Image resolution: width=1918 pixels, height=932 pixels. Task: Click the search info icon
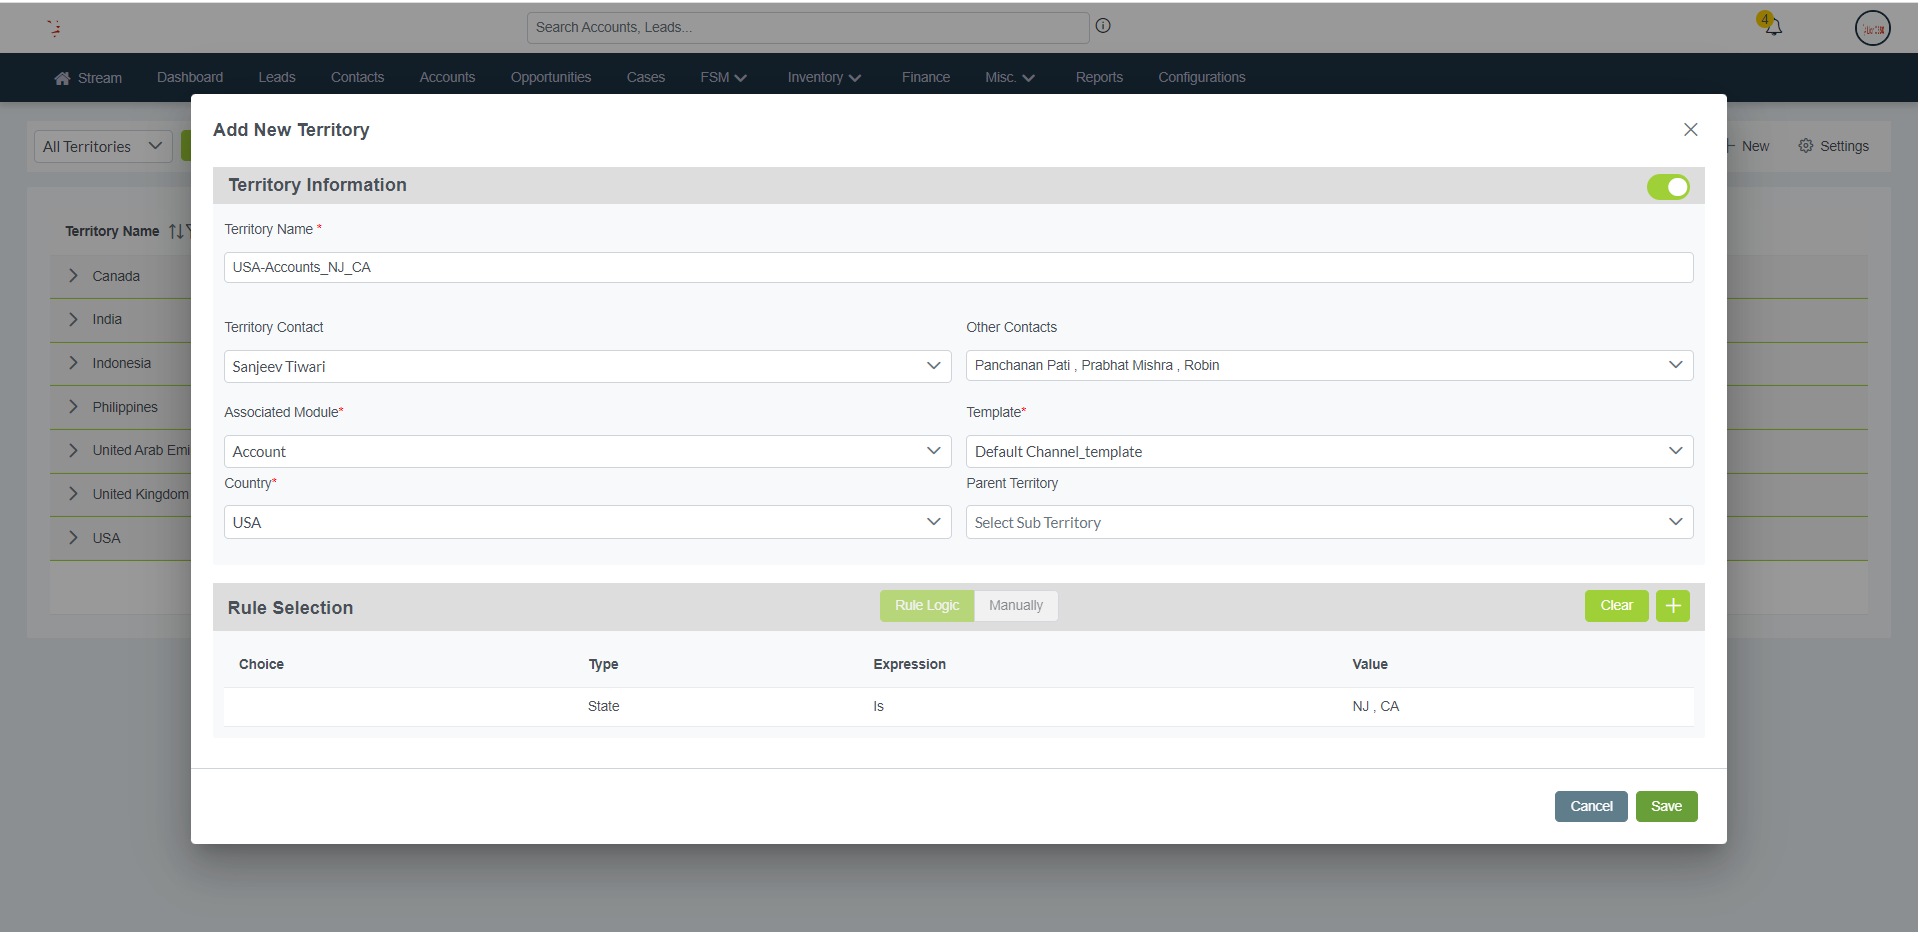pyautogui.click(x=1103, y=26)
